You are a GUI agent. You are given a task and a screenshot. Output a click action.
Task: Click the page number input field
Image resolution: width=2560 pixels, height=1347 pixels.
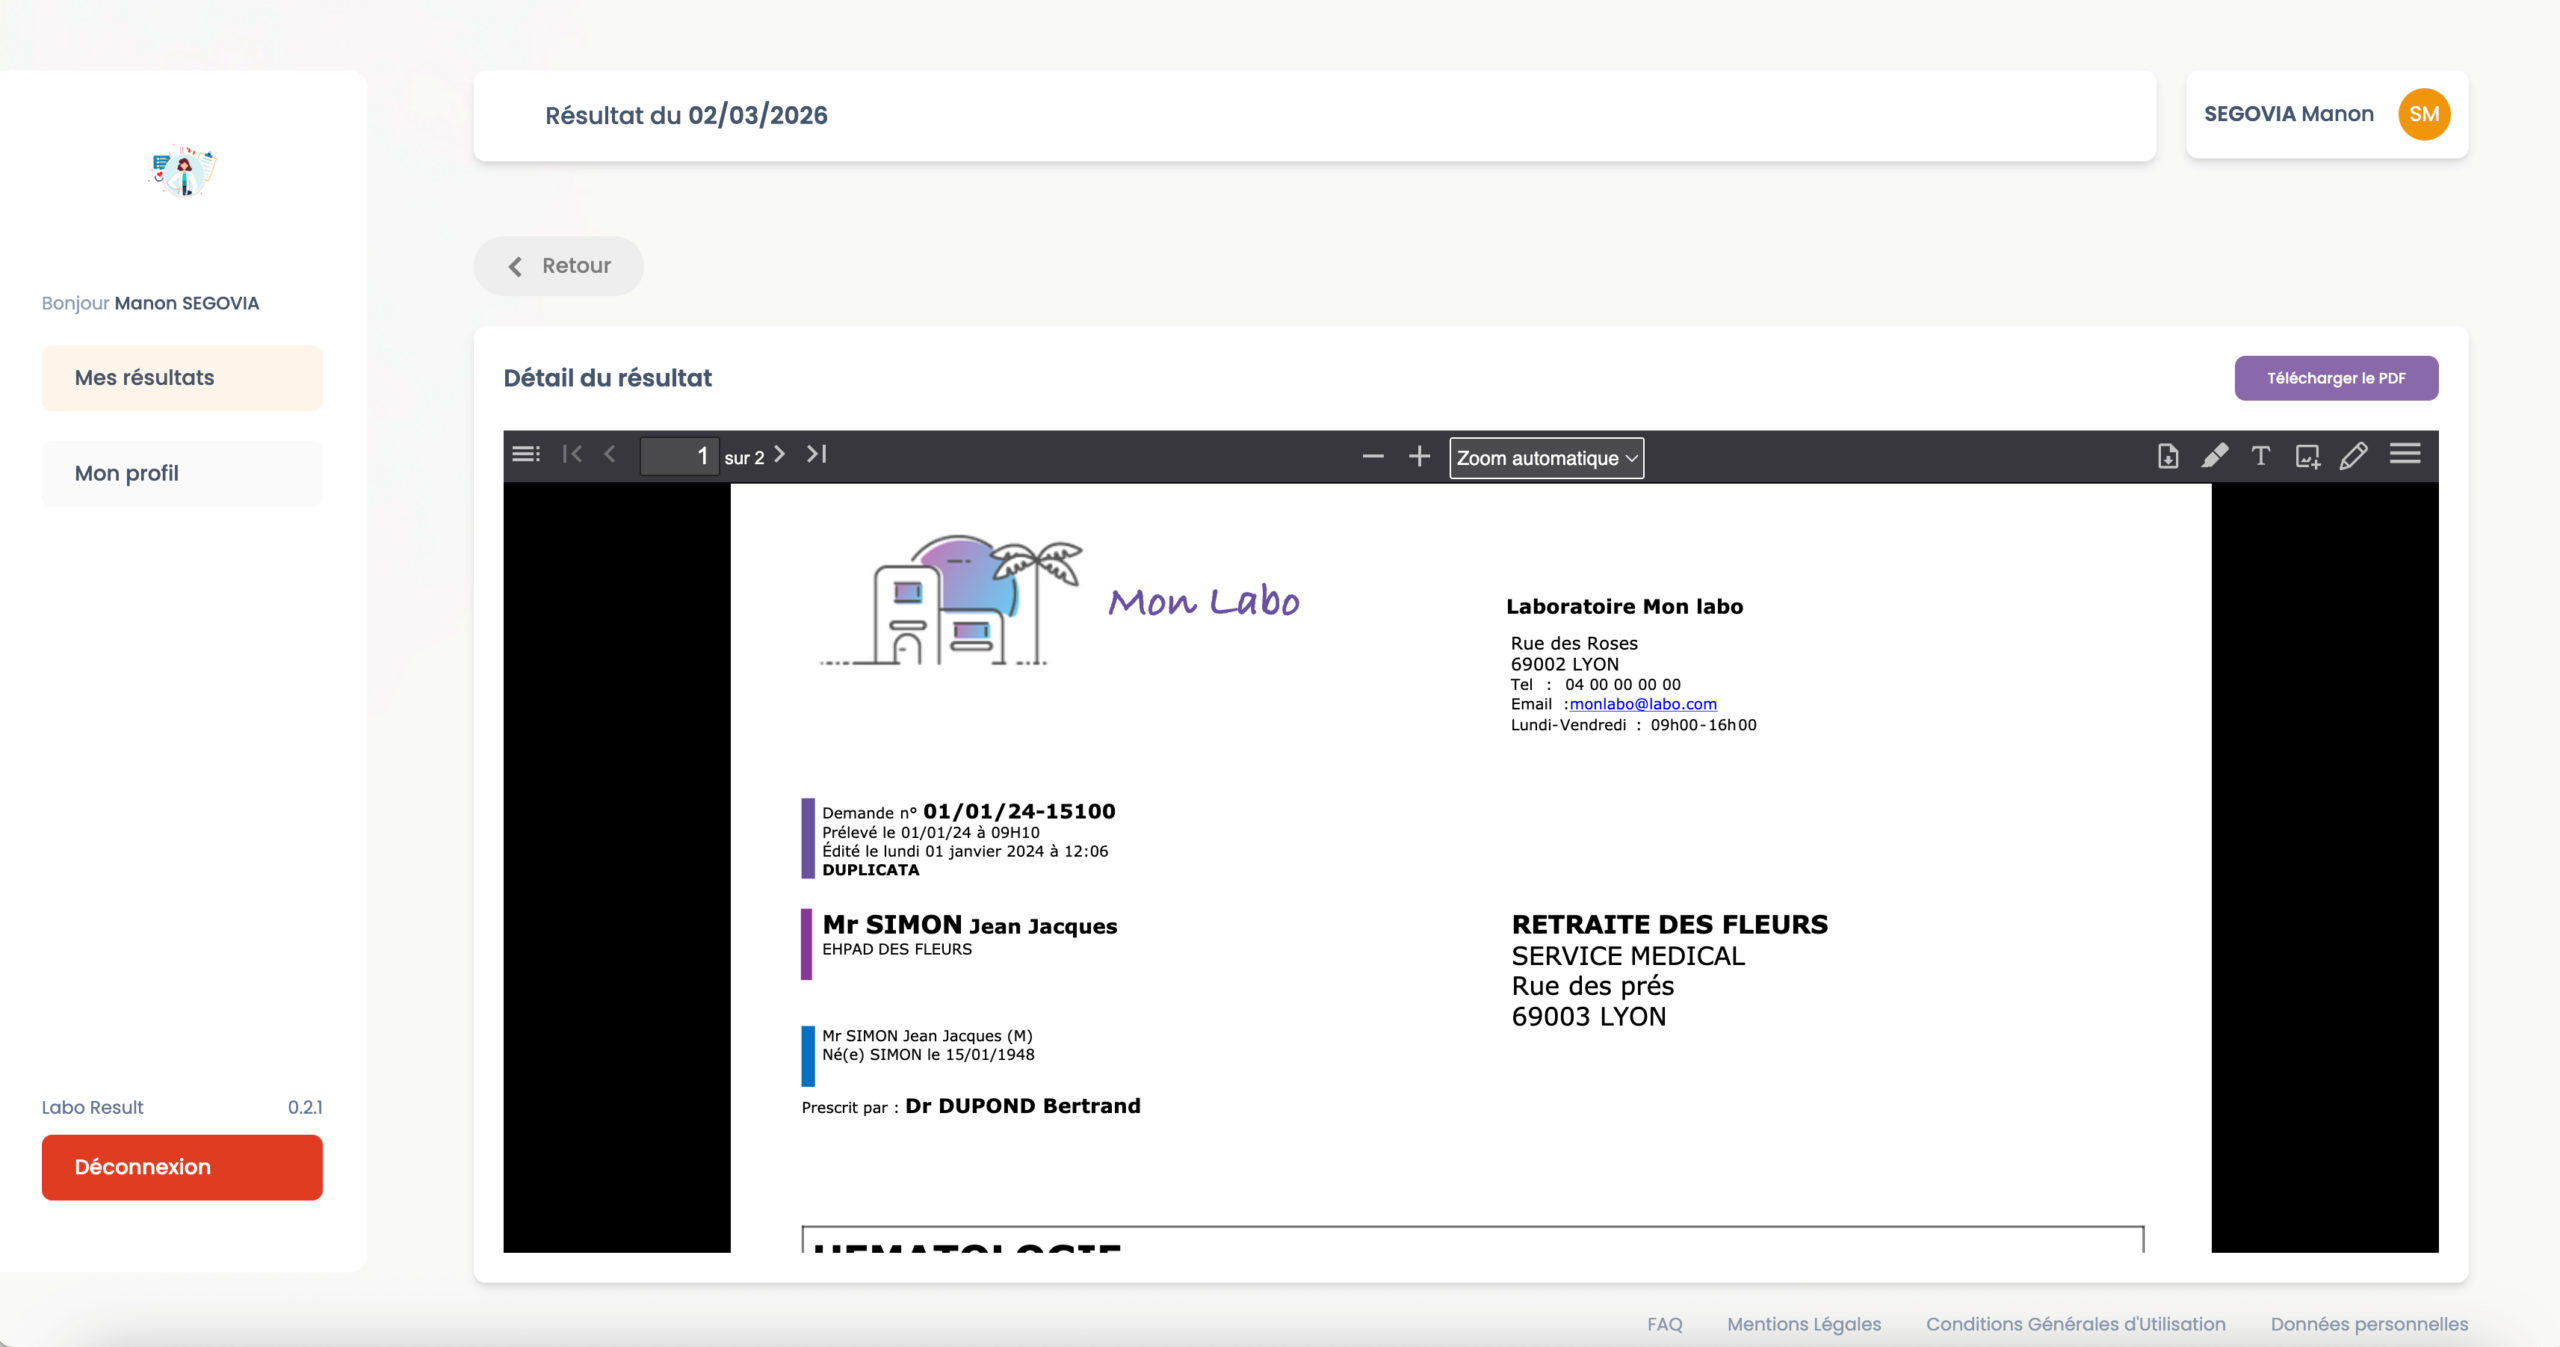(x=679, y=457)
